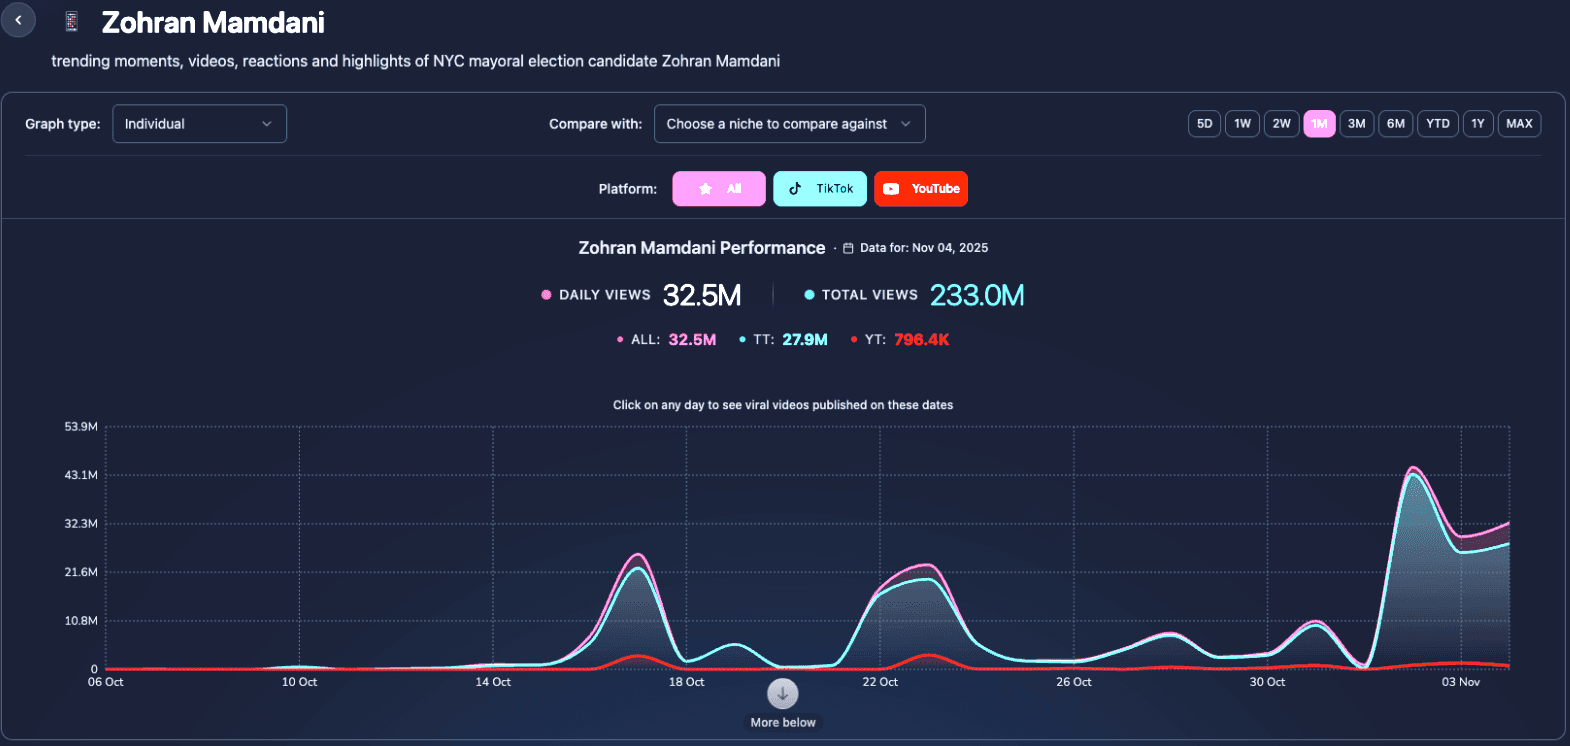
Task: Expand the niche comparison dropdown
Action: point(789,124)
